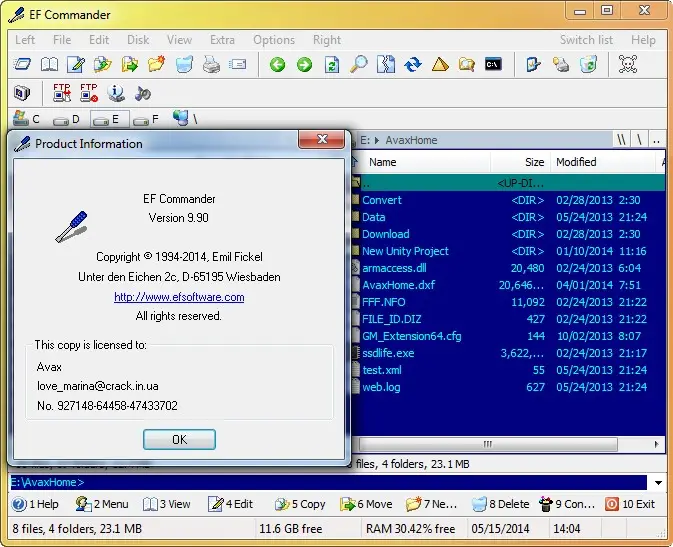Click the Split file toolbar icon
Screen dimensions: 673x547
pyautogui.click(x=385, y=65)
